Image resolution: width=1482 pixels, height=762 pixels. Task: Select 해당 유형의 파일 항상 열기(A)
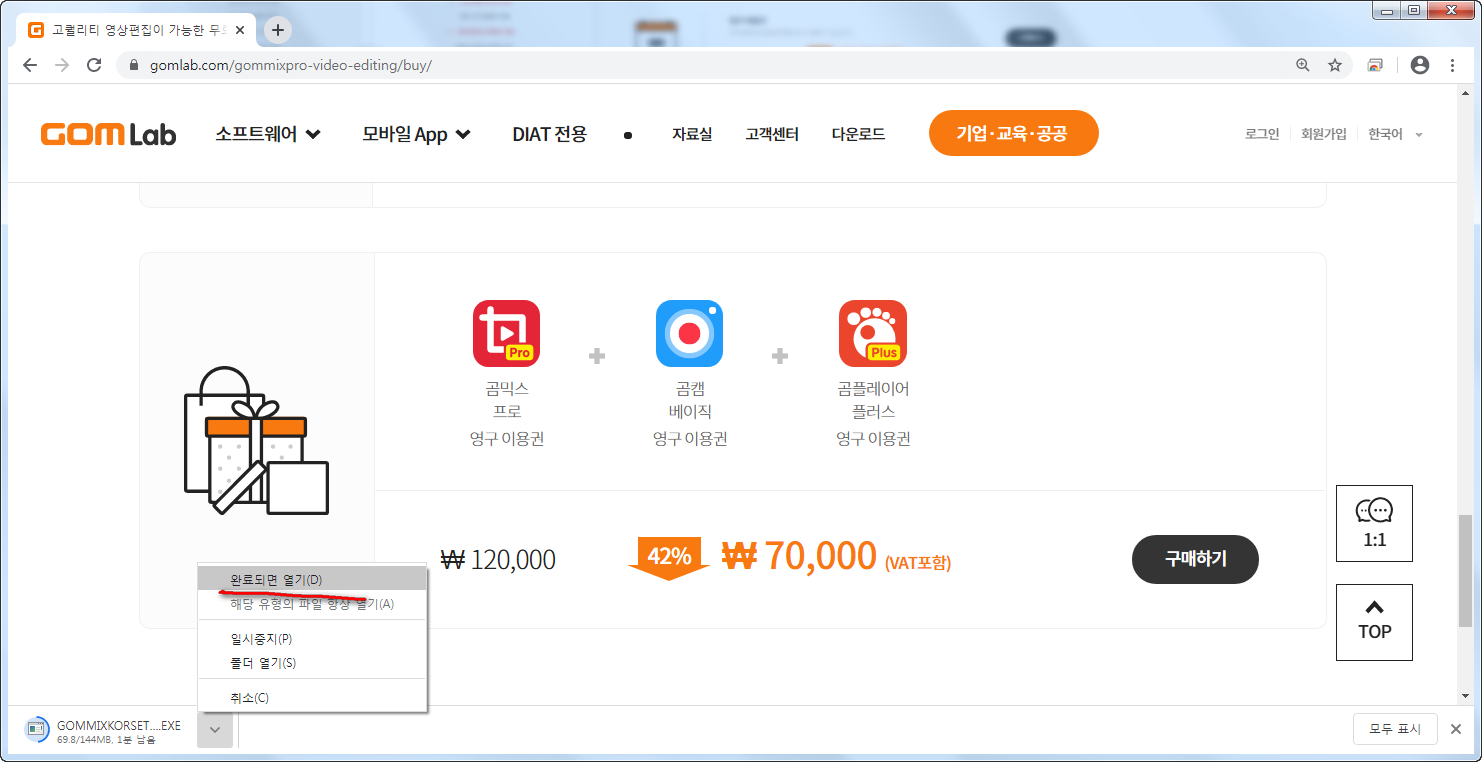[x=312, y=604]
